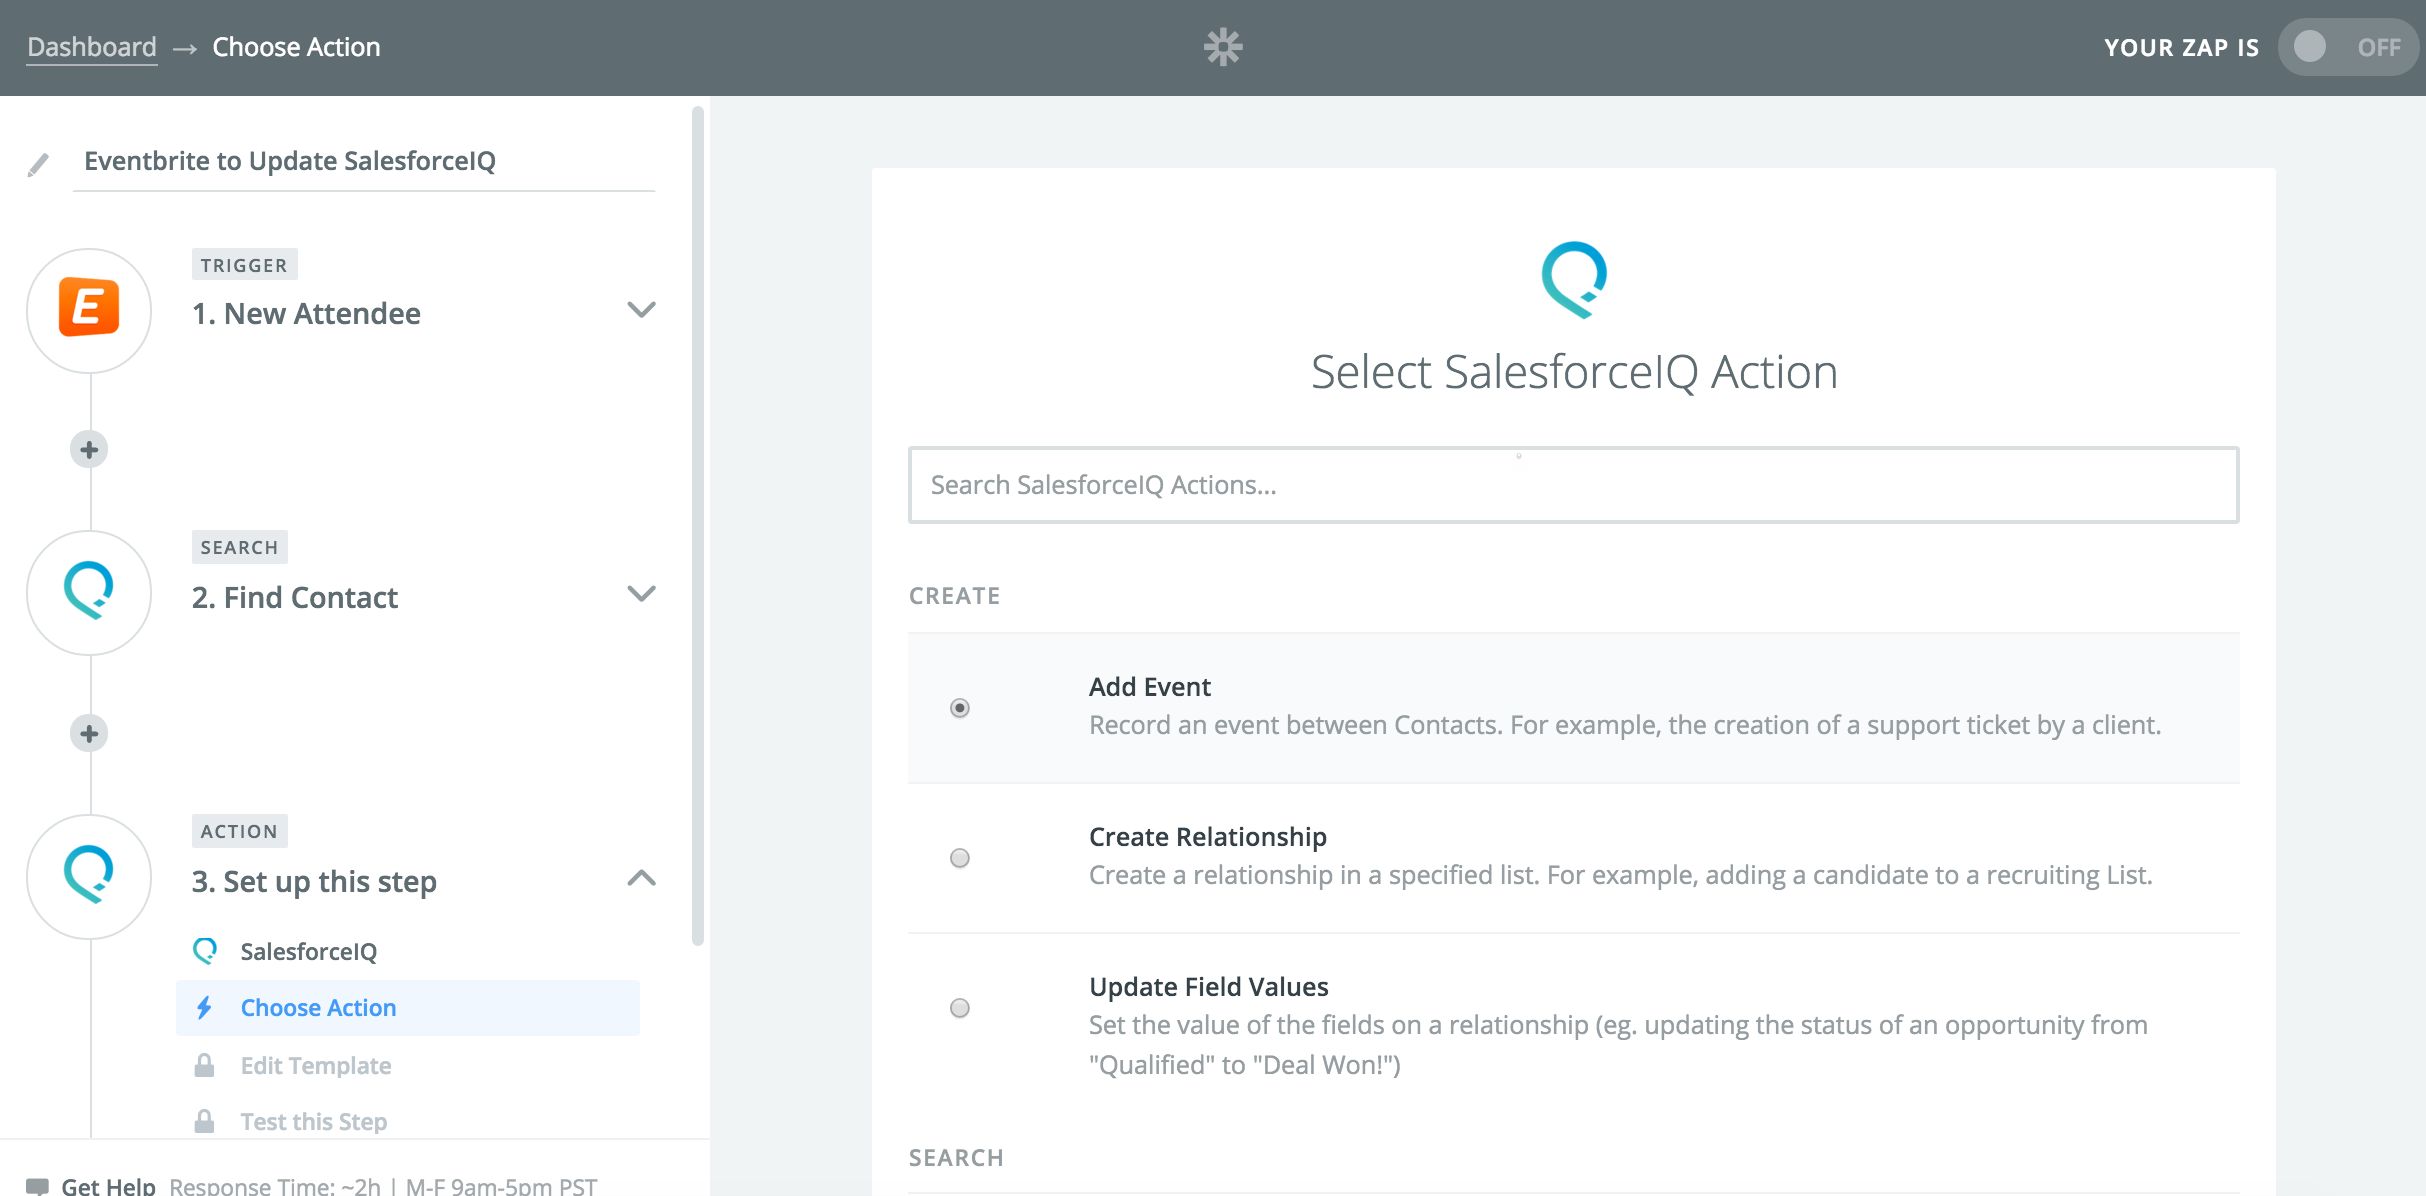The height and width of the screenshot is (1196, 2426).
Task: Add a step after Find Contact
Action: 89,733
